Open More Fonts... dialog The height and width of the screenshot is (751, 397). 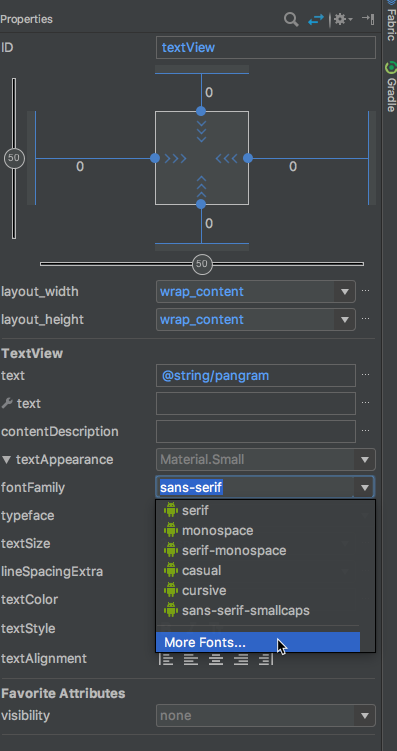click(258, 642)
